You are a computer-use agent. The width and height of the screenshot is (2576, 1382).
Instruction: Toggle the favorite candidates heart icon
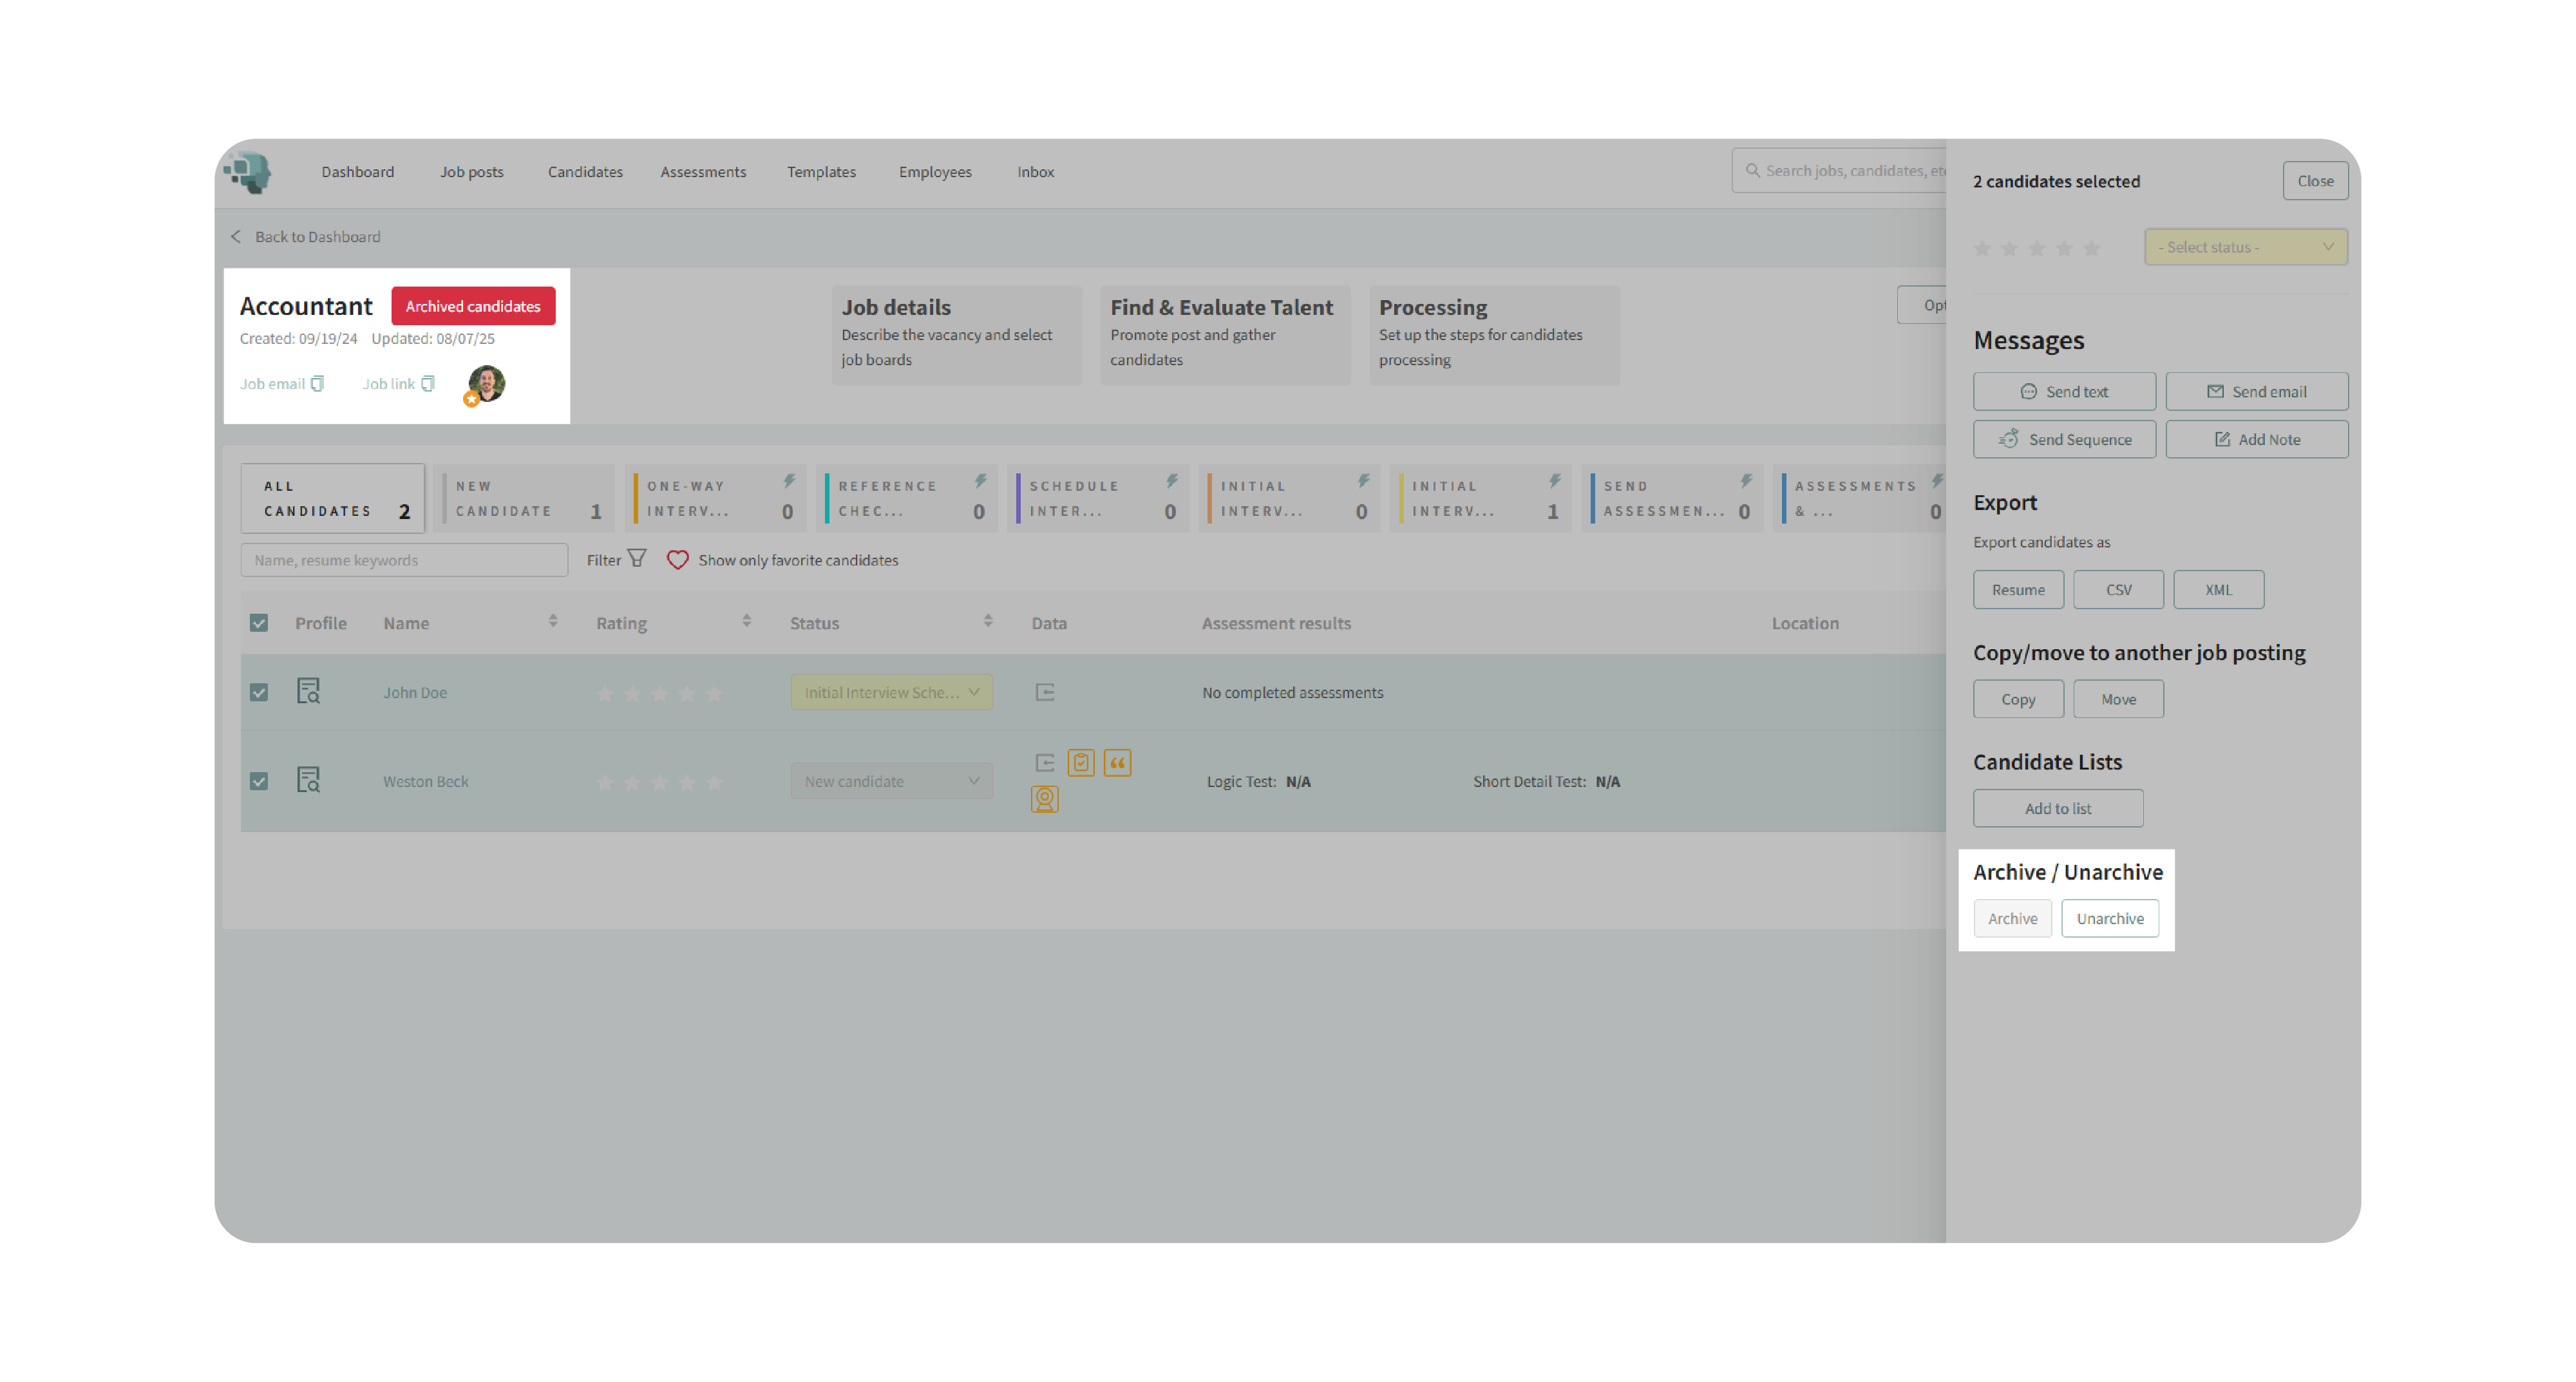click(x=677, y=560)
